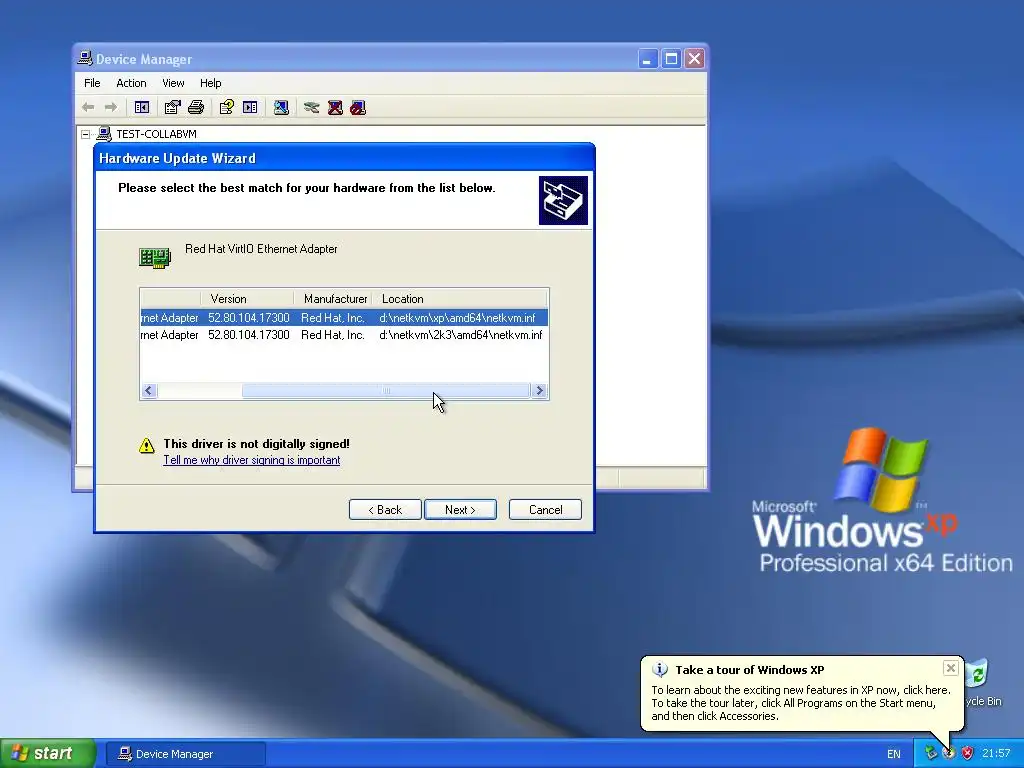Click the TEST-COLLABVM tree label
The width and height of the screenshot is (1024, 768).
157,134
